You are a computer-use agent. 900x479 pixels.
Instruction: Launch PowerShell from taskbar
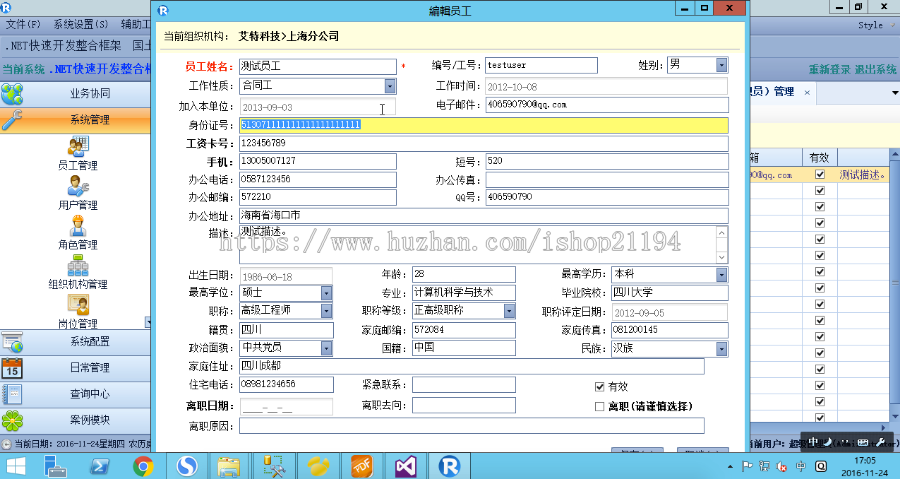99,466
